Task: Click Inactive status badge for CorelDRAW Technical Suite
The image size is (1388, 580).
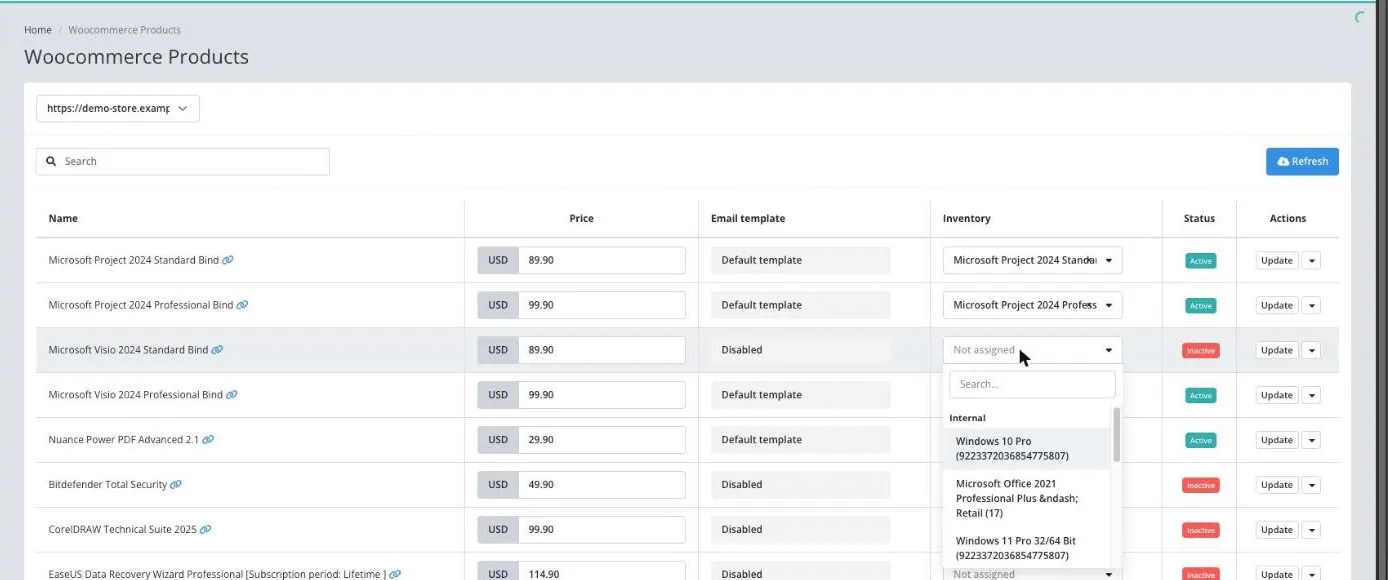Action: point(1200,531)
